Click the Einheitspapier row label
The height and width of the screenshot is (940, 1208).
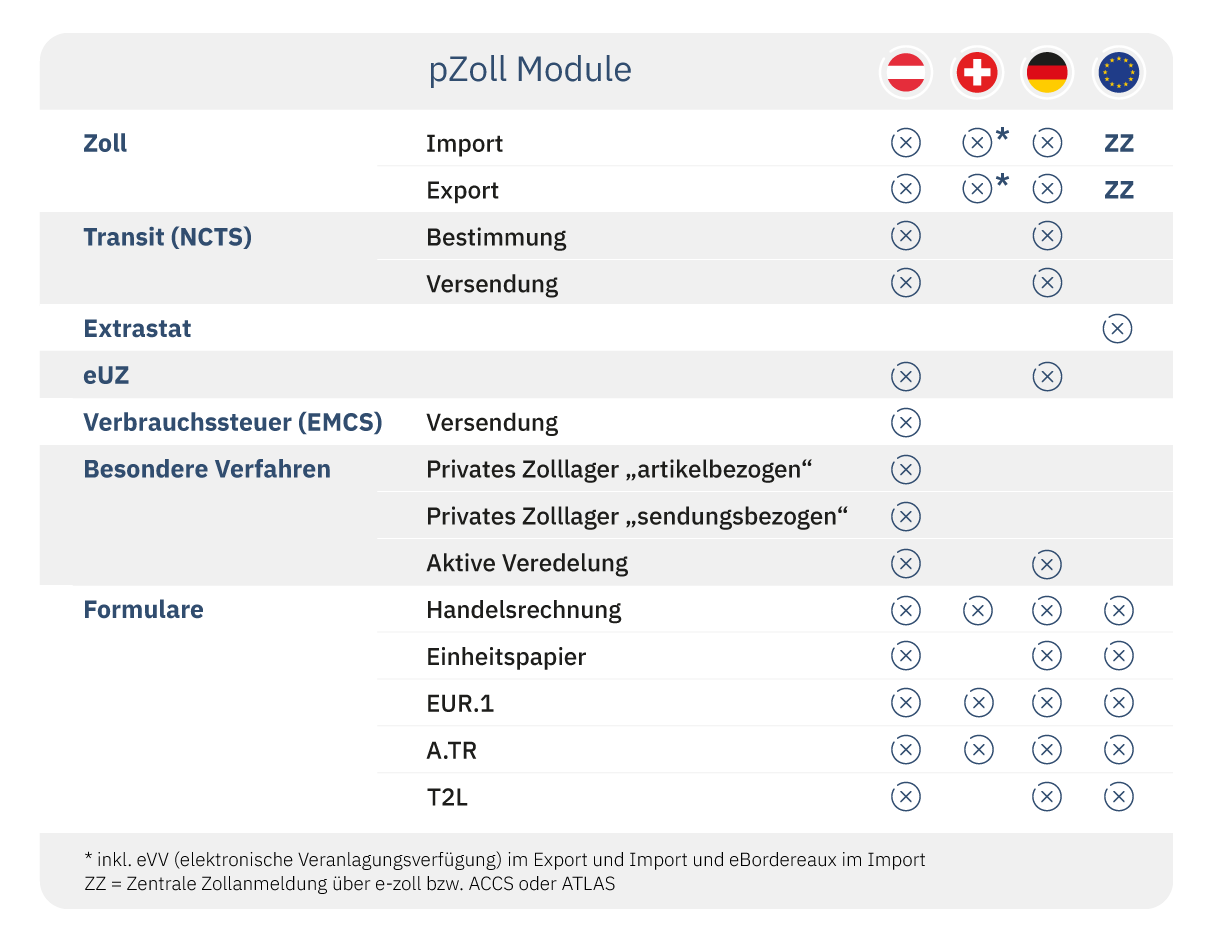[x=506, y=657]
